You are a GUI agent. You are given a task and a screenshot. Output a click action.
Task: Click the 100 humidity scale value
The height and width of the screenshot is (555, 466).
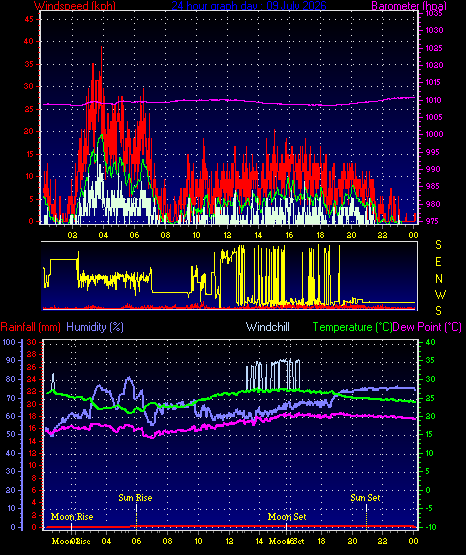click(9, 342)
